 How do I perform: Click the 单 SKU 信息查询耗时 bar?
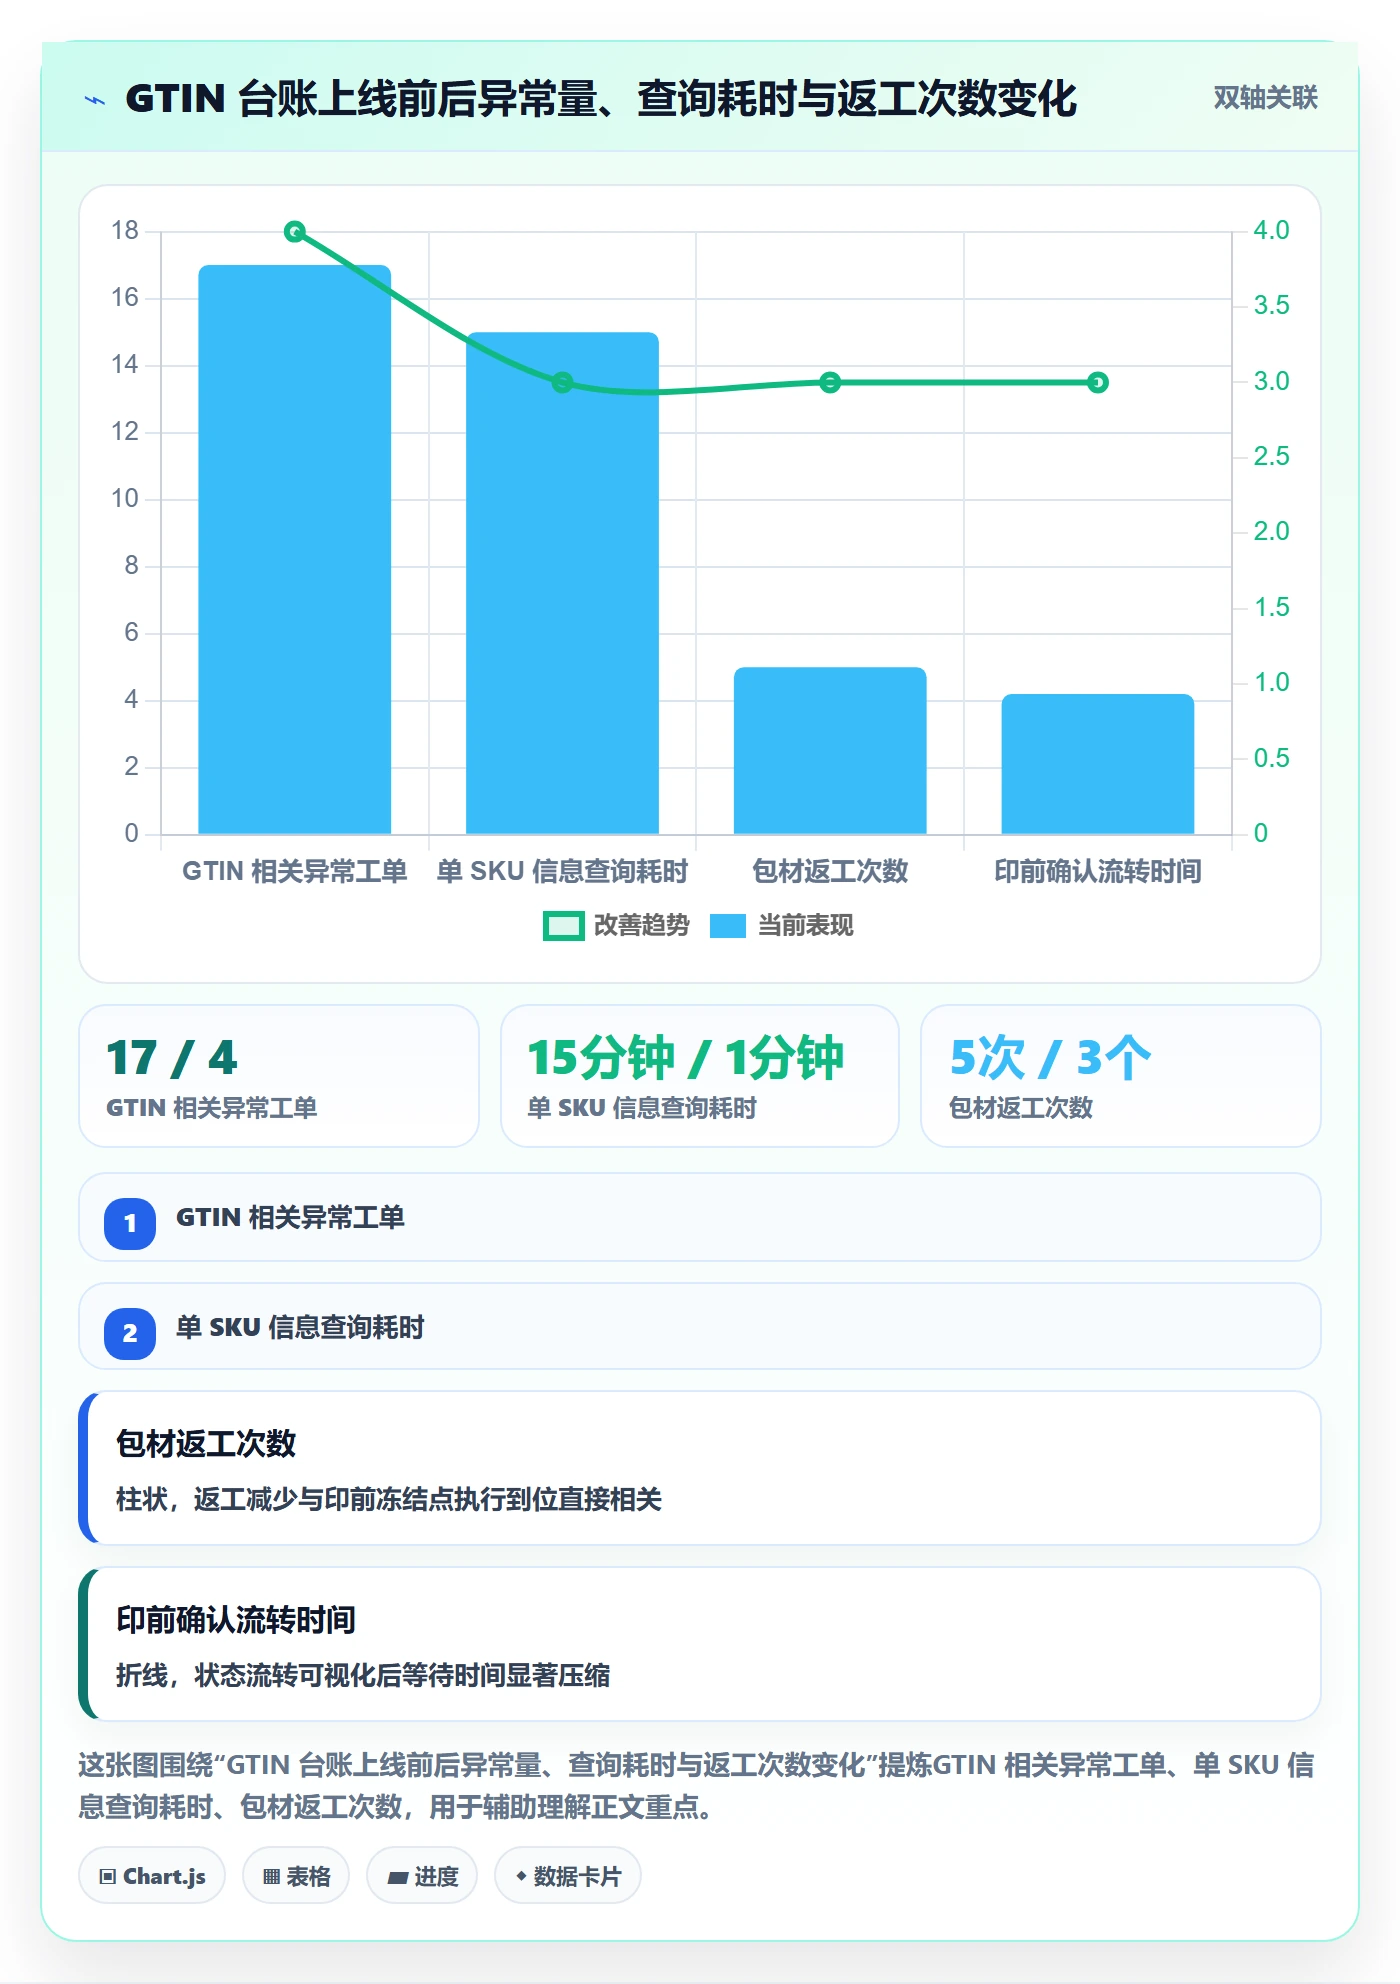562,583
